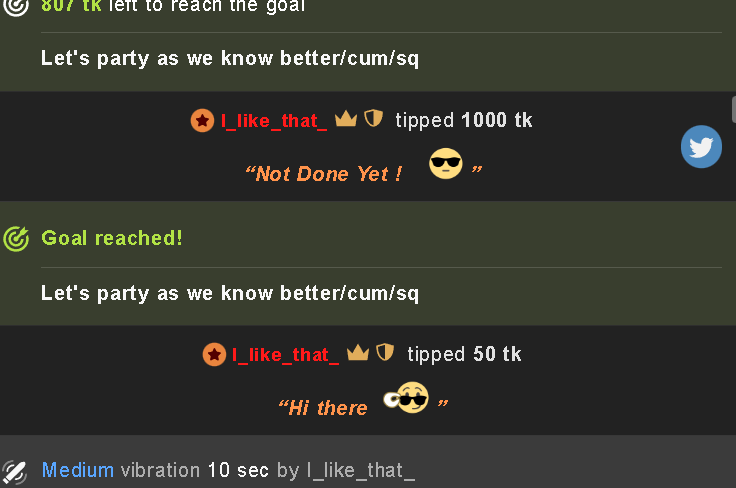This screenshot has height=488, width=736.
Task: Open I_like_that_ profile from 50 tk tip
Action: coord(285,355)
